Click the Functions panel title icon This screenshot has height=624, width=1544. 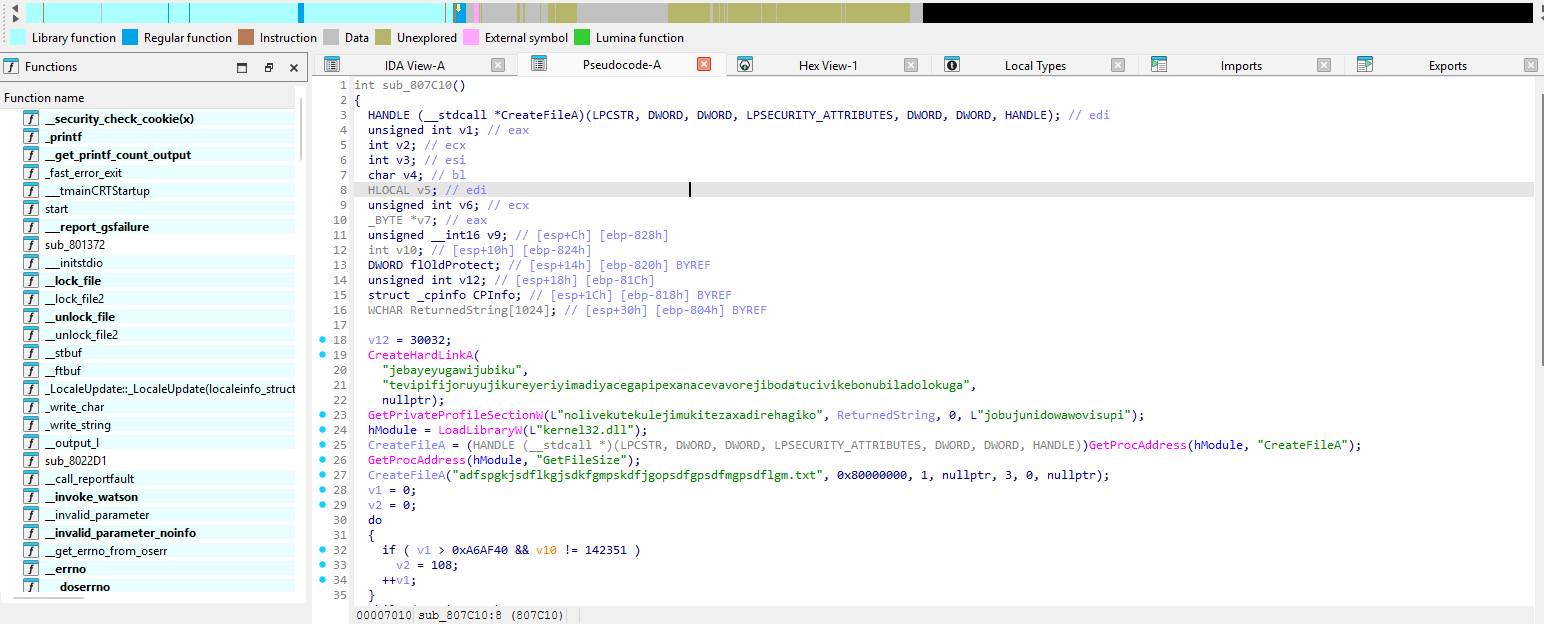point(11,67)
